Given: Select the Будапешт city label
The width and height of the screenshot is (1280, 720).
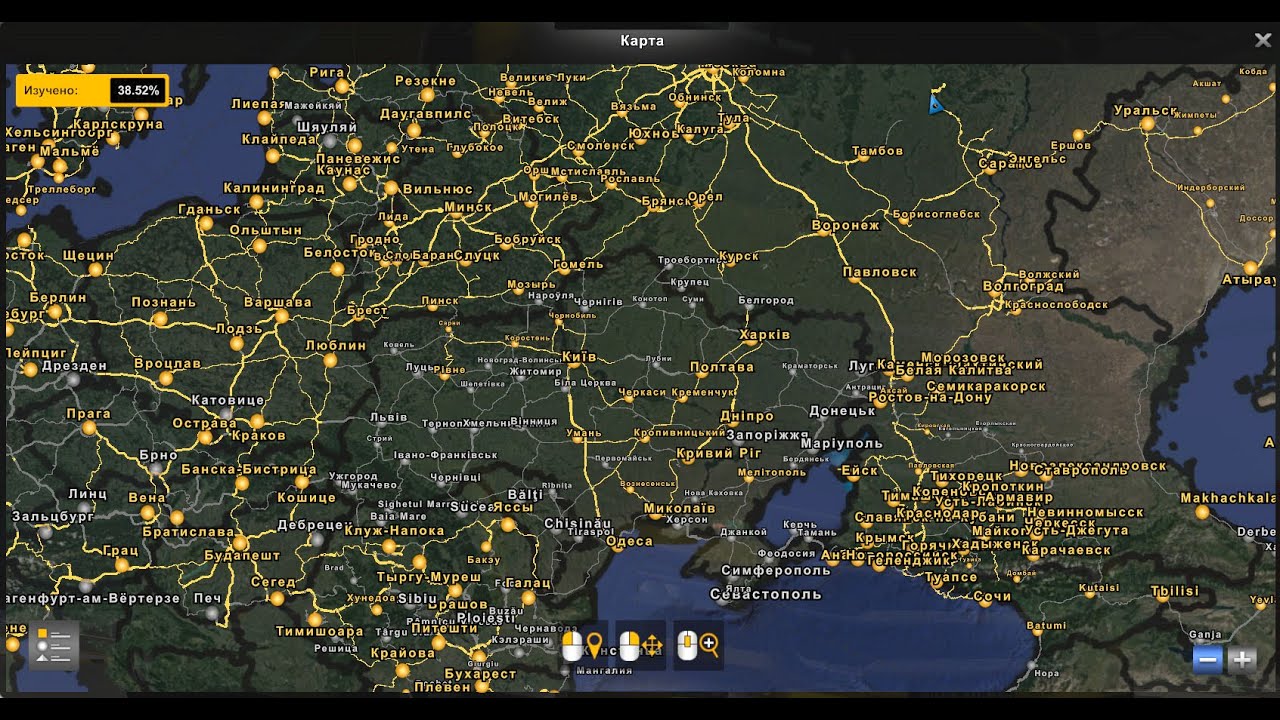Looking at the screenshot, I should pyautogui.click(x=242, y=555).
